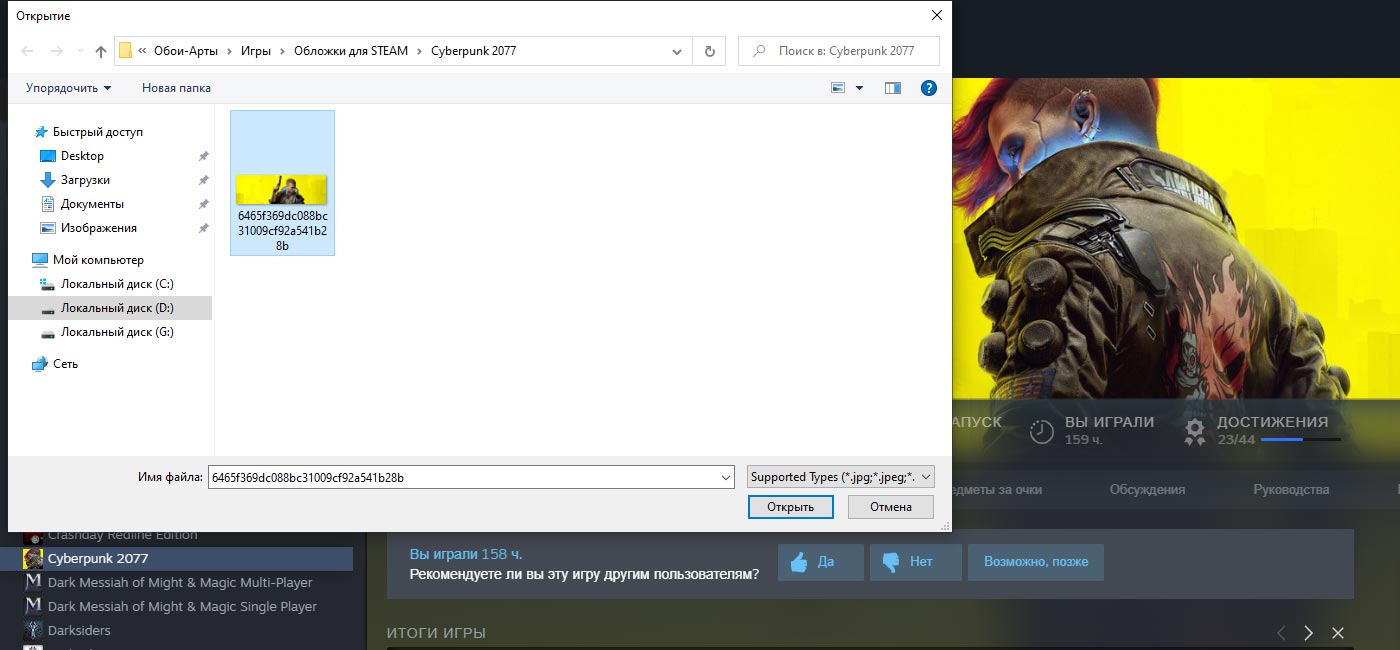The width and height of the screenshot is (1400, 650).
Task: Select Dark Messiah Single Player in Steam
Action: (x=182, y=606)
